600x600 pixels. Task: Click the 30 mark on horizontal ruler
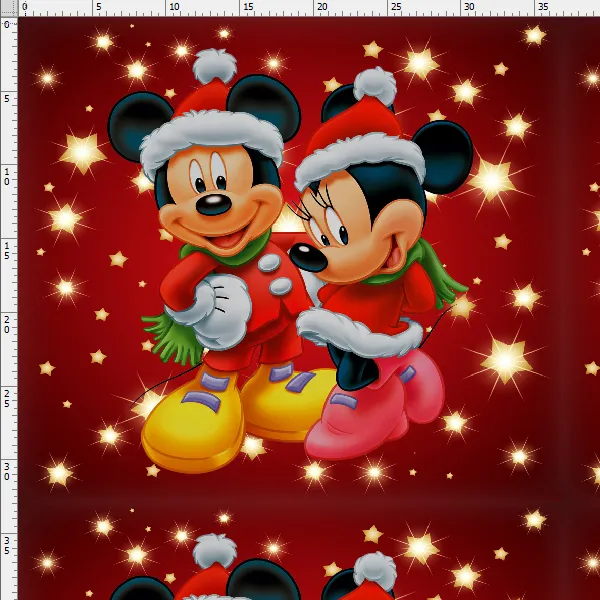point(469,7)
